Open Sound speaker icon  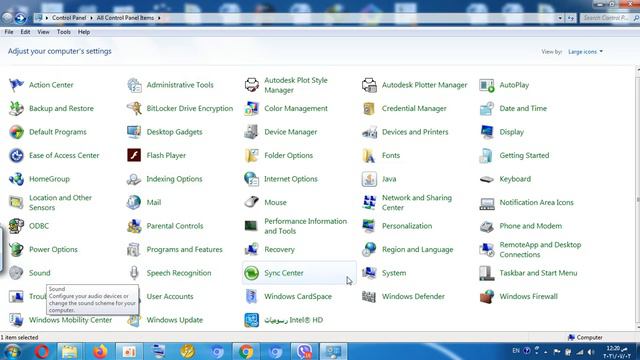click(x=16, y=273)
